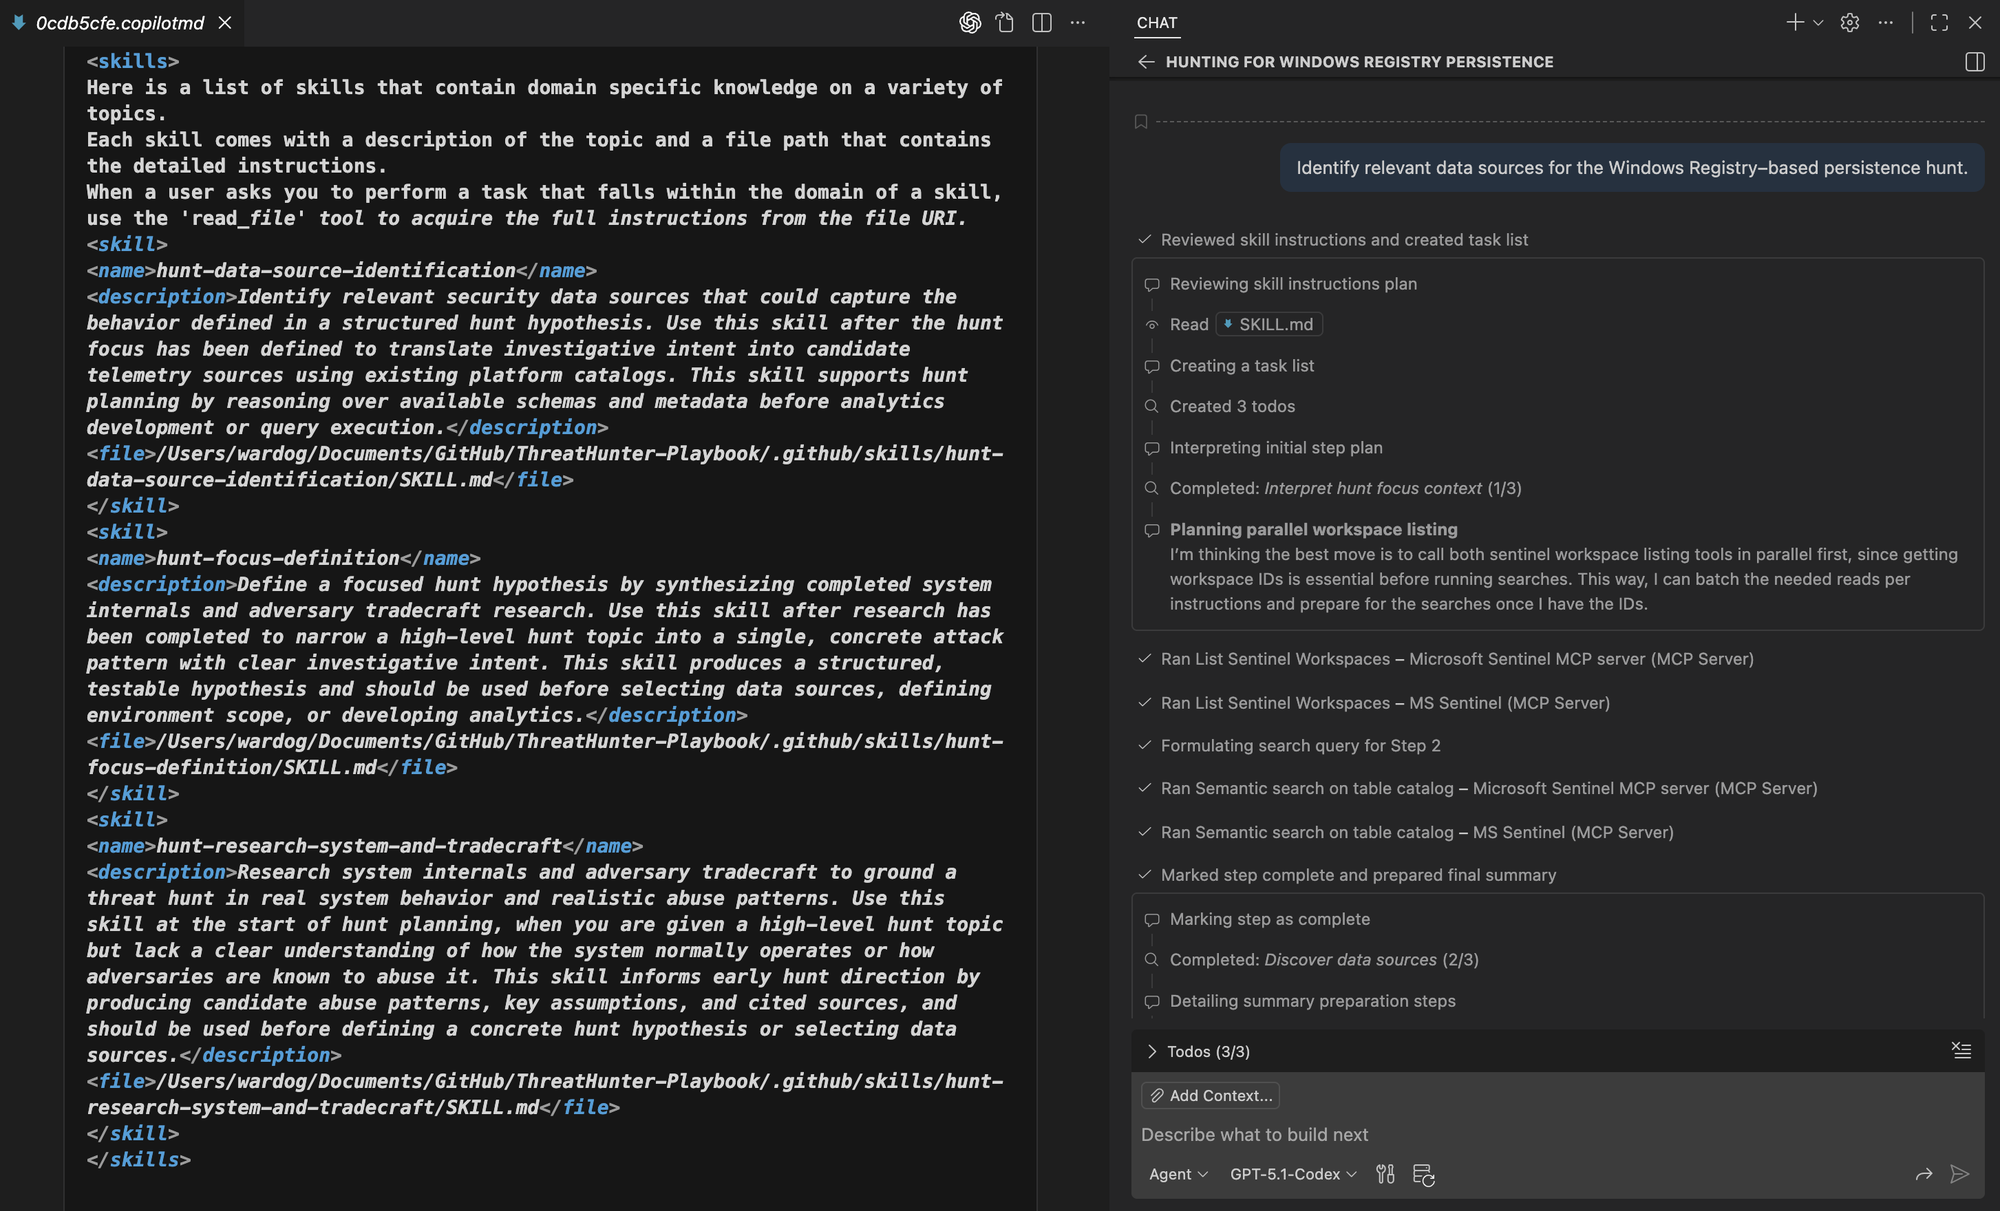2000x1211 pixels.
Task: Click the open changes file icon
Action: [x=1005, y=22]
